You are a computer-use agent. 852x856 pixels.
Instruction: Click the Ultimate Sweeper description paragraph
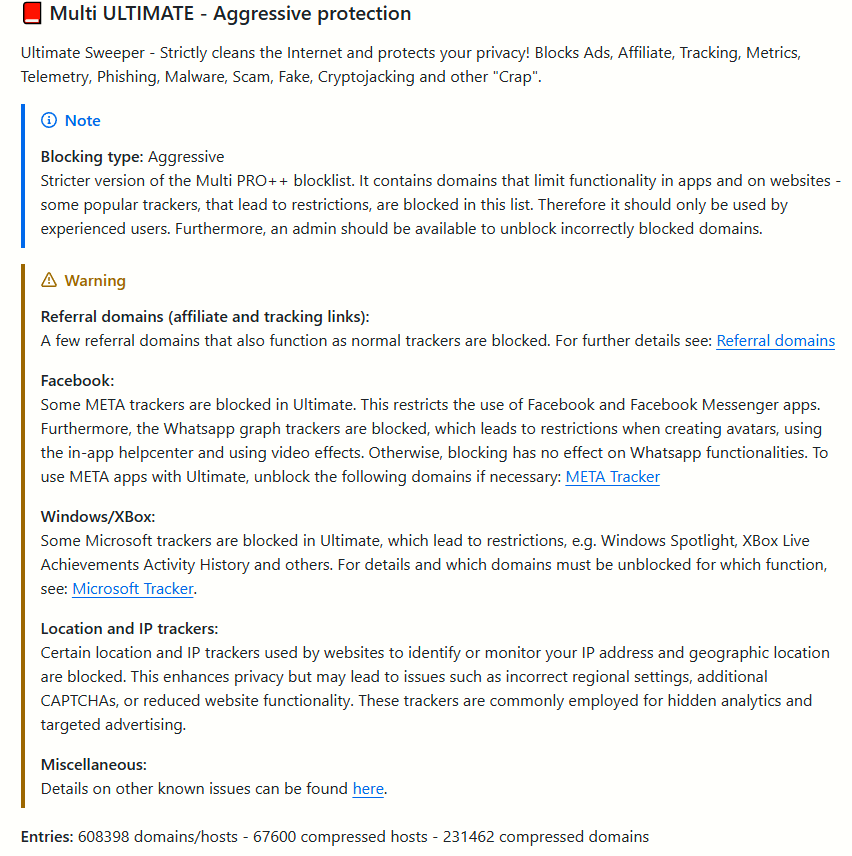point(410,64)
